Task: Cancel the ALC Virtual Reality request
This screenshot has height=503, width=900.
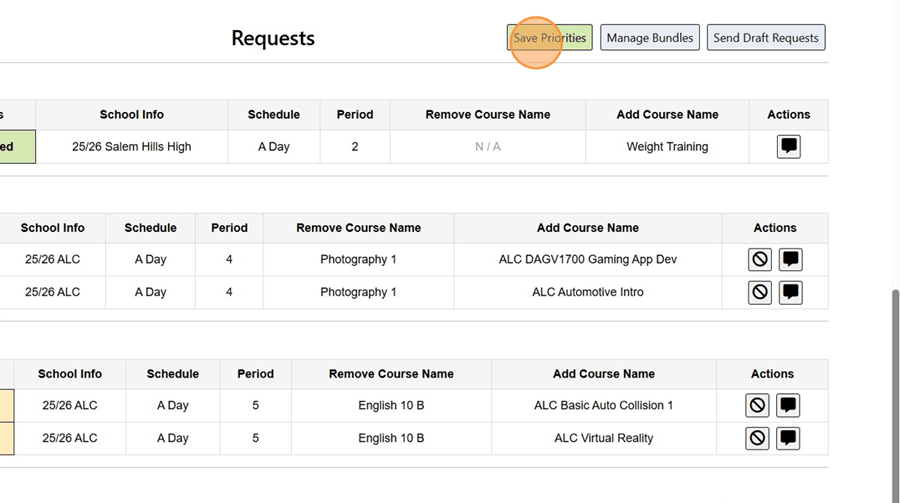Action: [757, 439]
